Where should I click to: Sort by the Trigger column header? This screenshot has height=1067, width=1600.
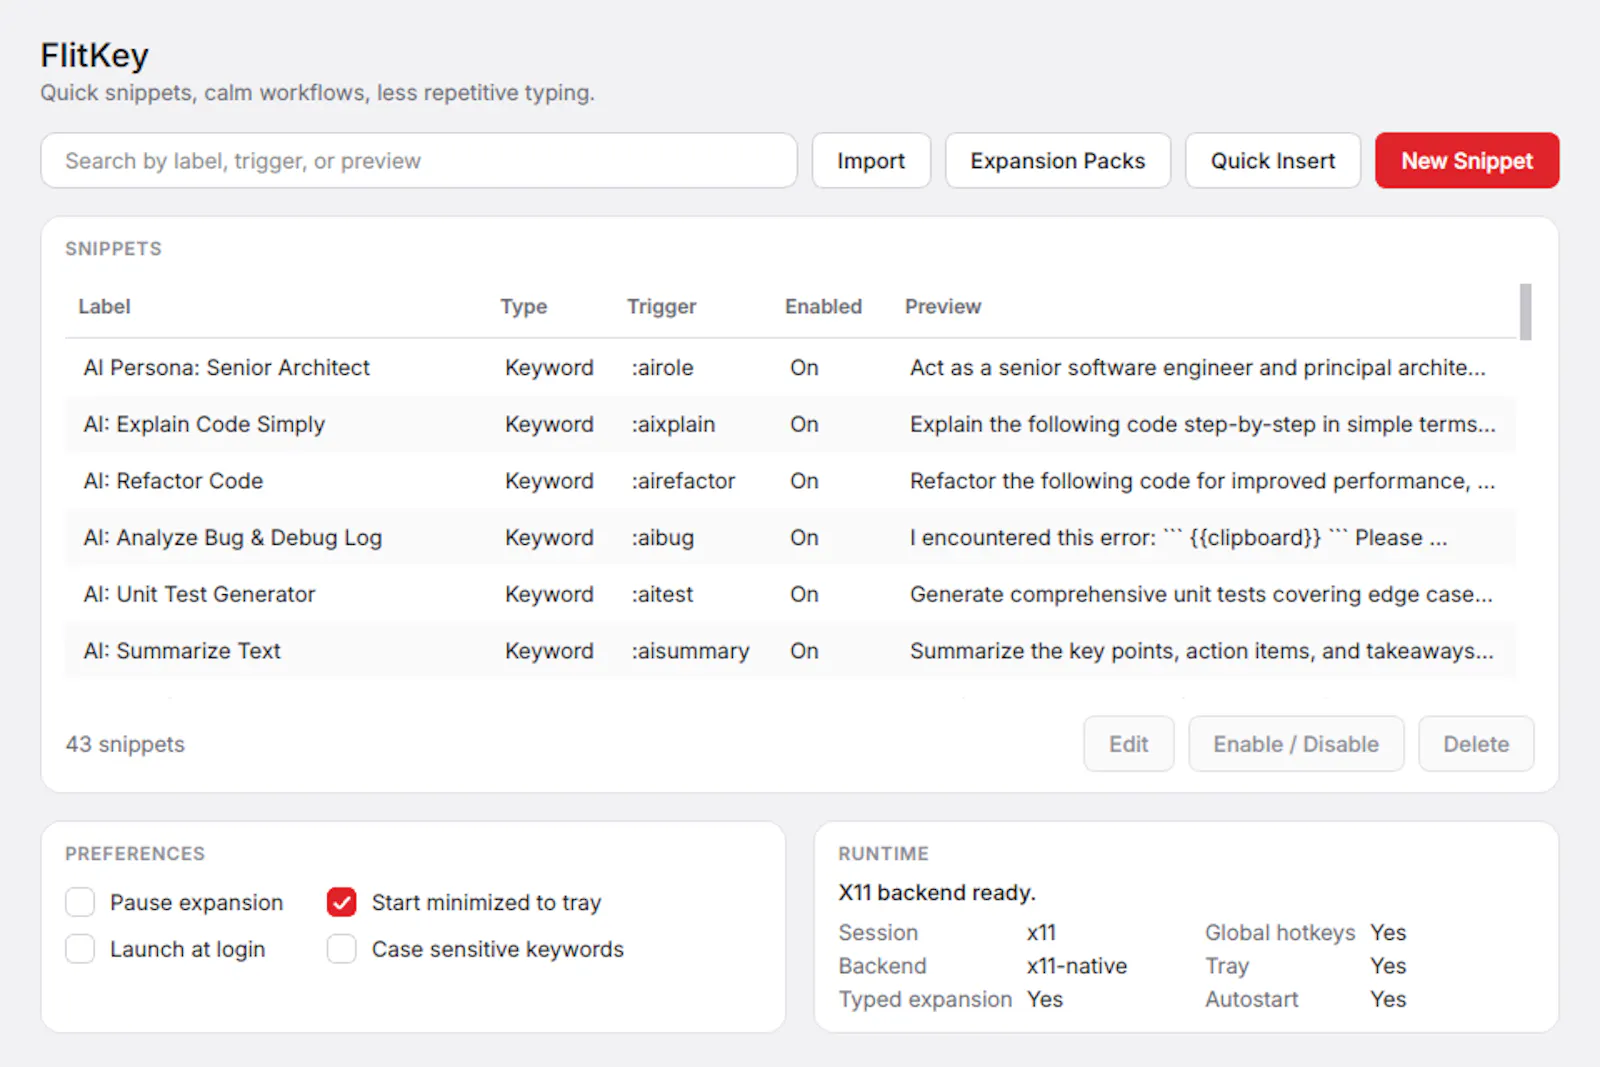661,307
